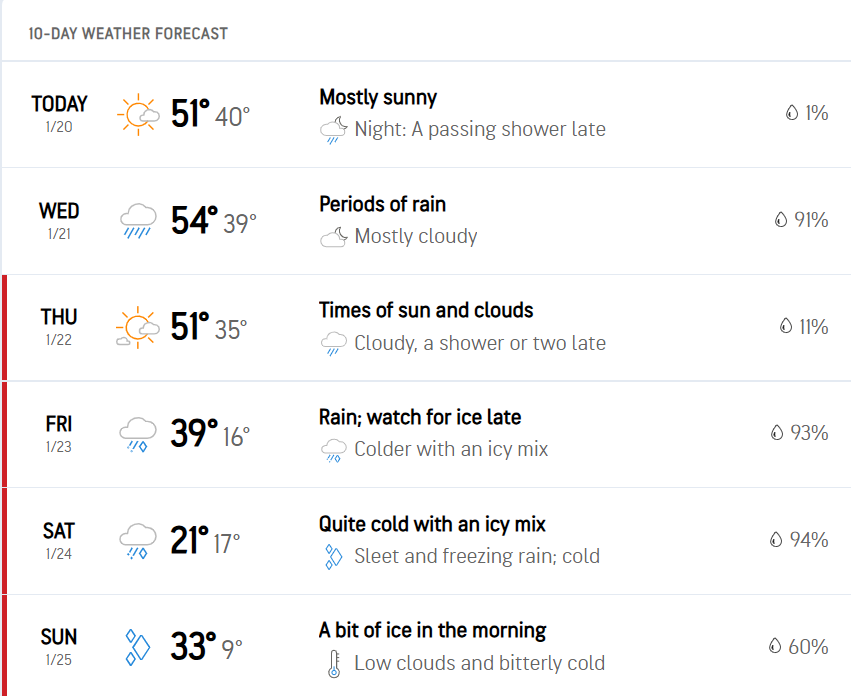The image size is (851, 696).
Task: Click the sleet icon next to Saturday's description
Action: (333, 555)
